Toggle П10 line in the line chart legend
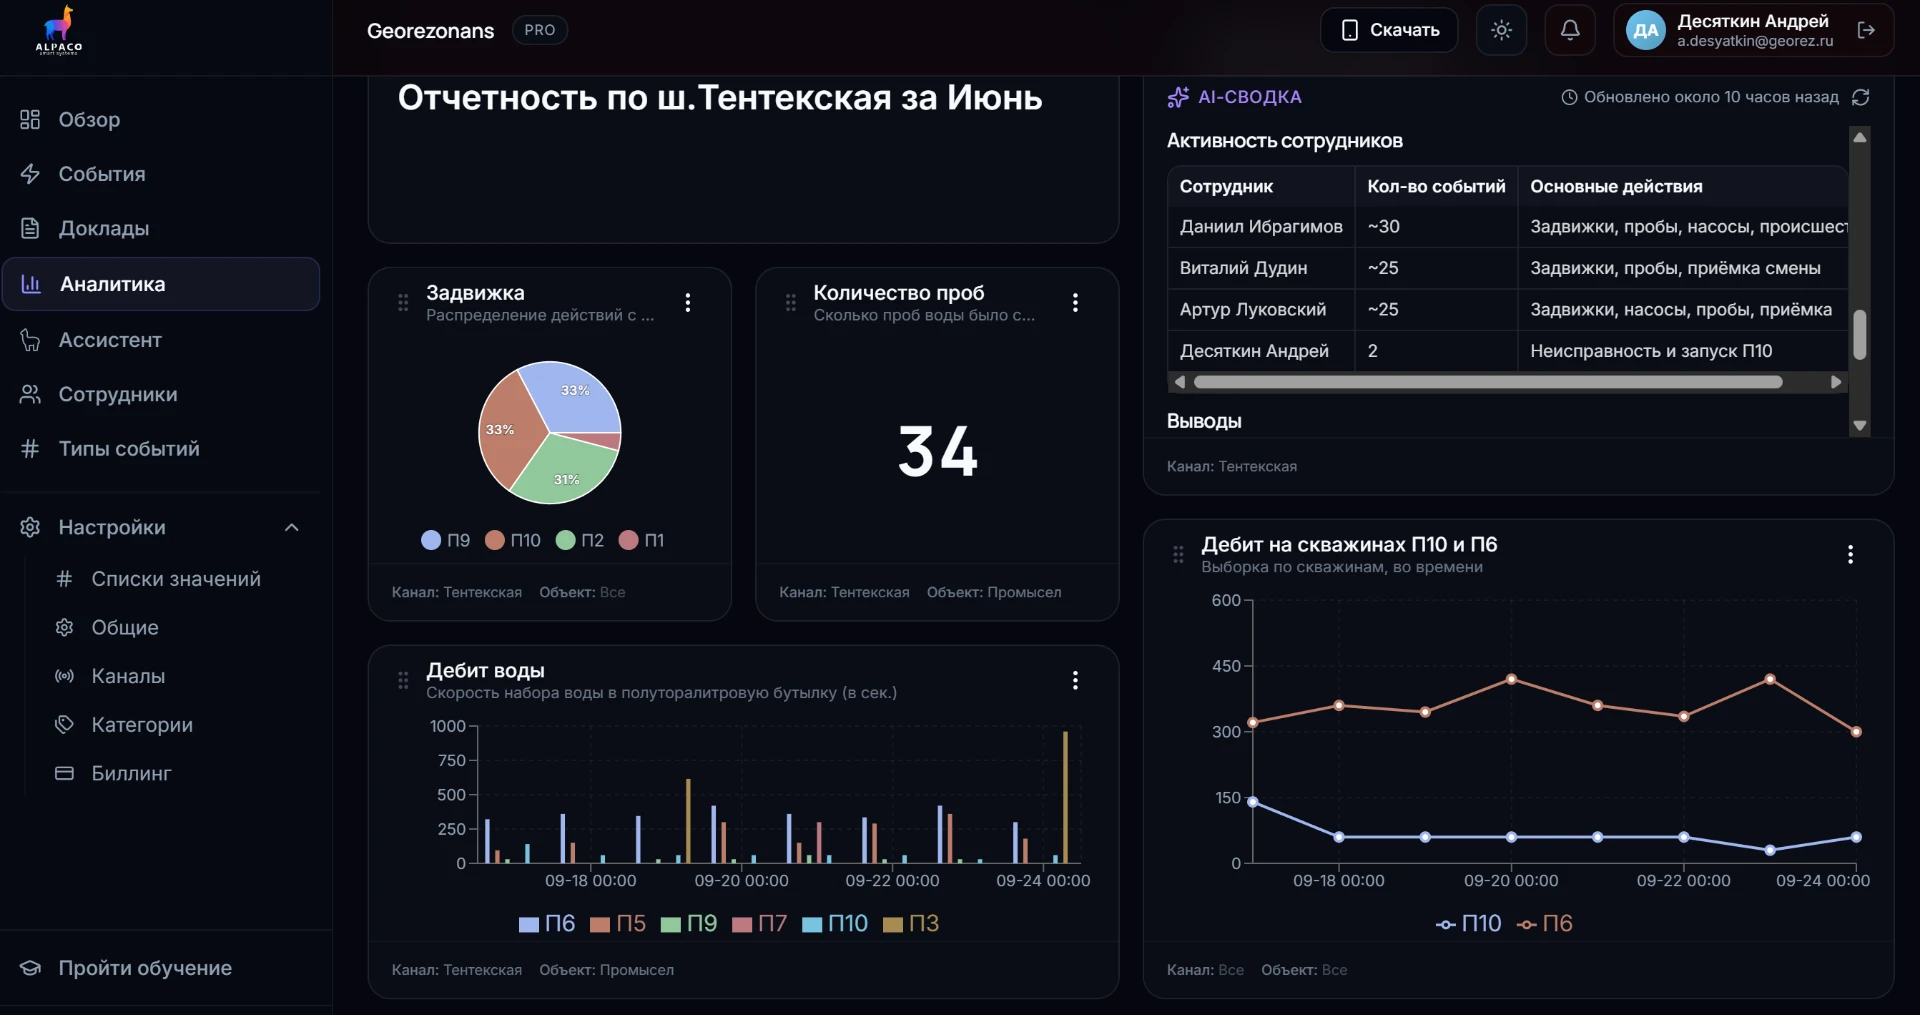This screenshot has height=1015, width=1920. click(1468, 924)
